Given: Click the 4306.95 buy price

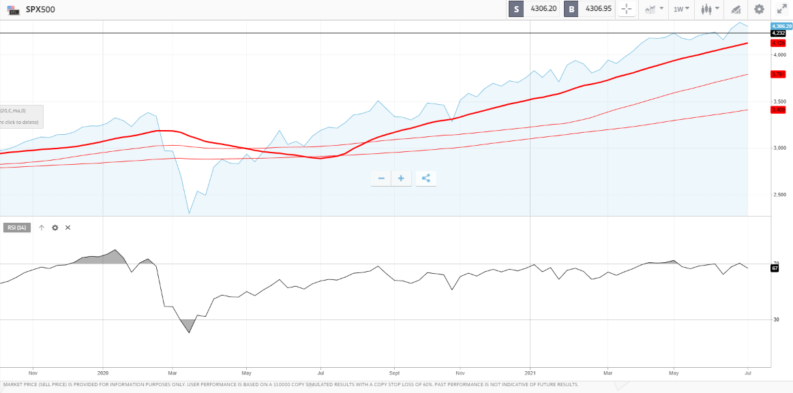Looking at the screenshot, I should point(597,9).
